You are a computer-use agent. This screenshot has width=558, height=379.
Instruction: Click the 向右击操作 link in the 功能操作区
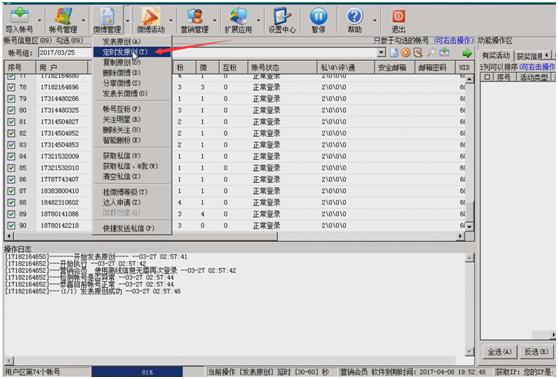click(538, 67)
